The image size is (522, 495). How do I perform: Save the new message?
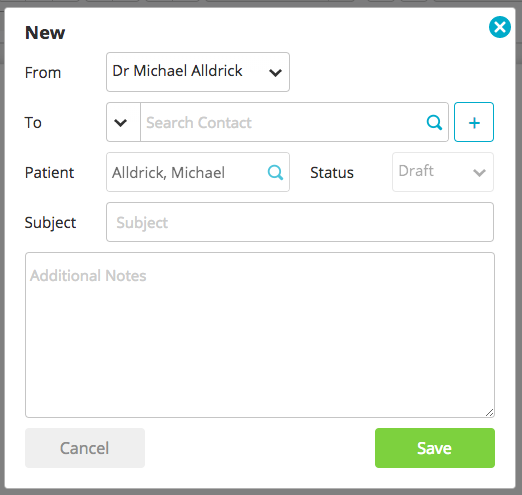click(x=435, y=448)
